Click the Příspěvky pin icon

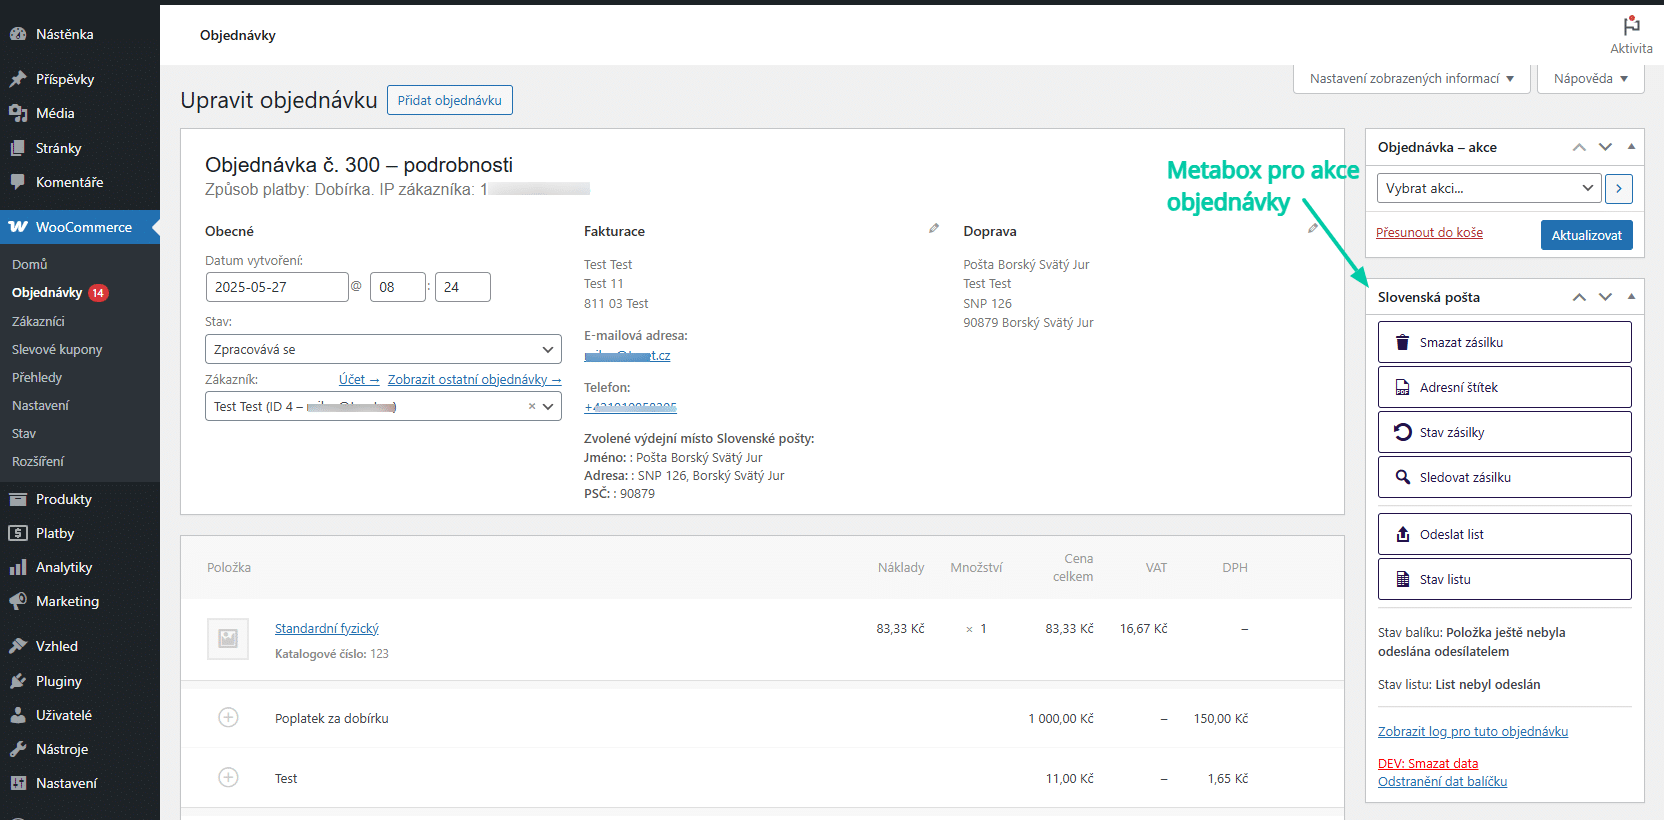18,79
